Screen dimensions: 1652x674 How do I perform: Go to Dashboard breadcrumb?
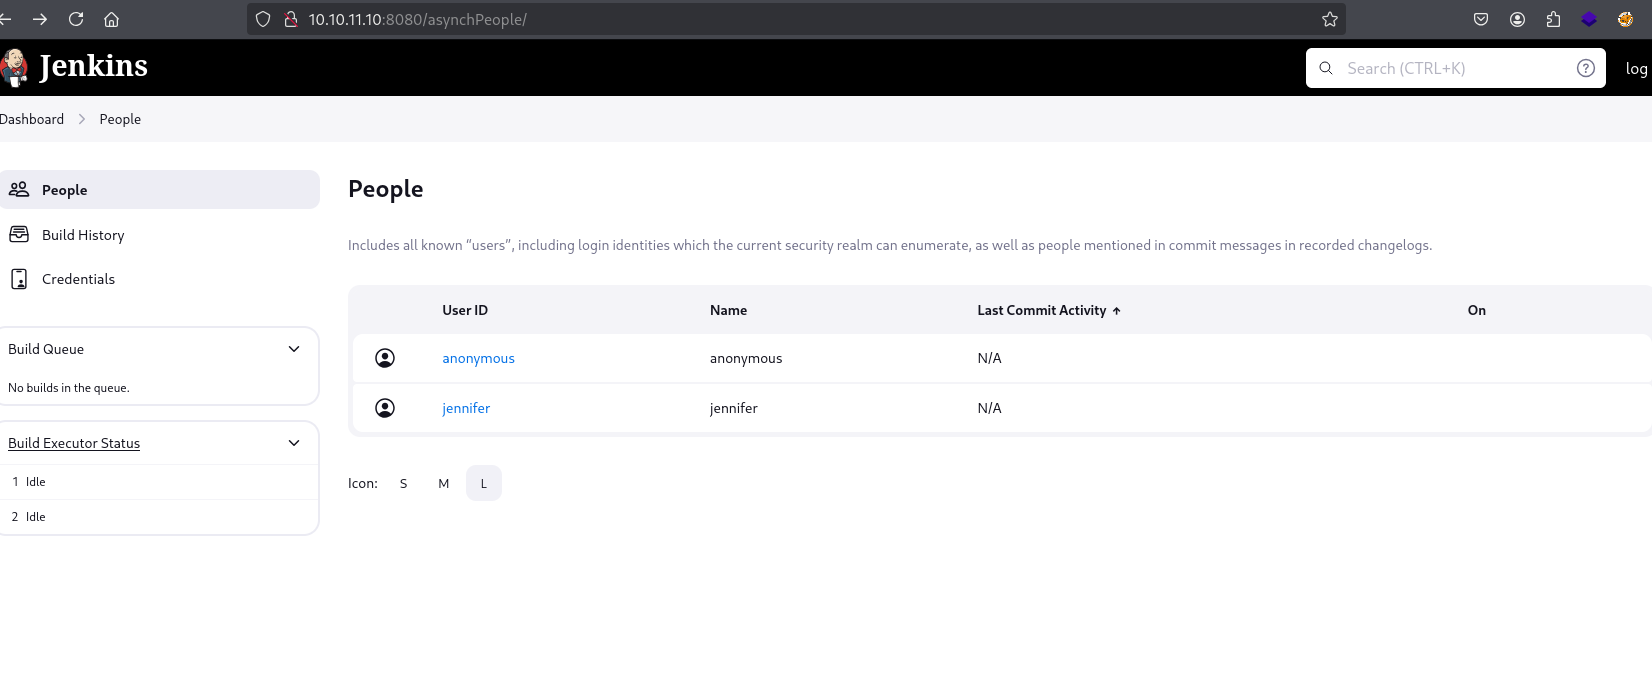pyautogui.click(x=31, y=119)
